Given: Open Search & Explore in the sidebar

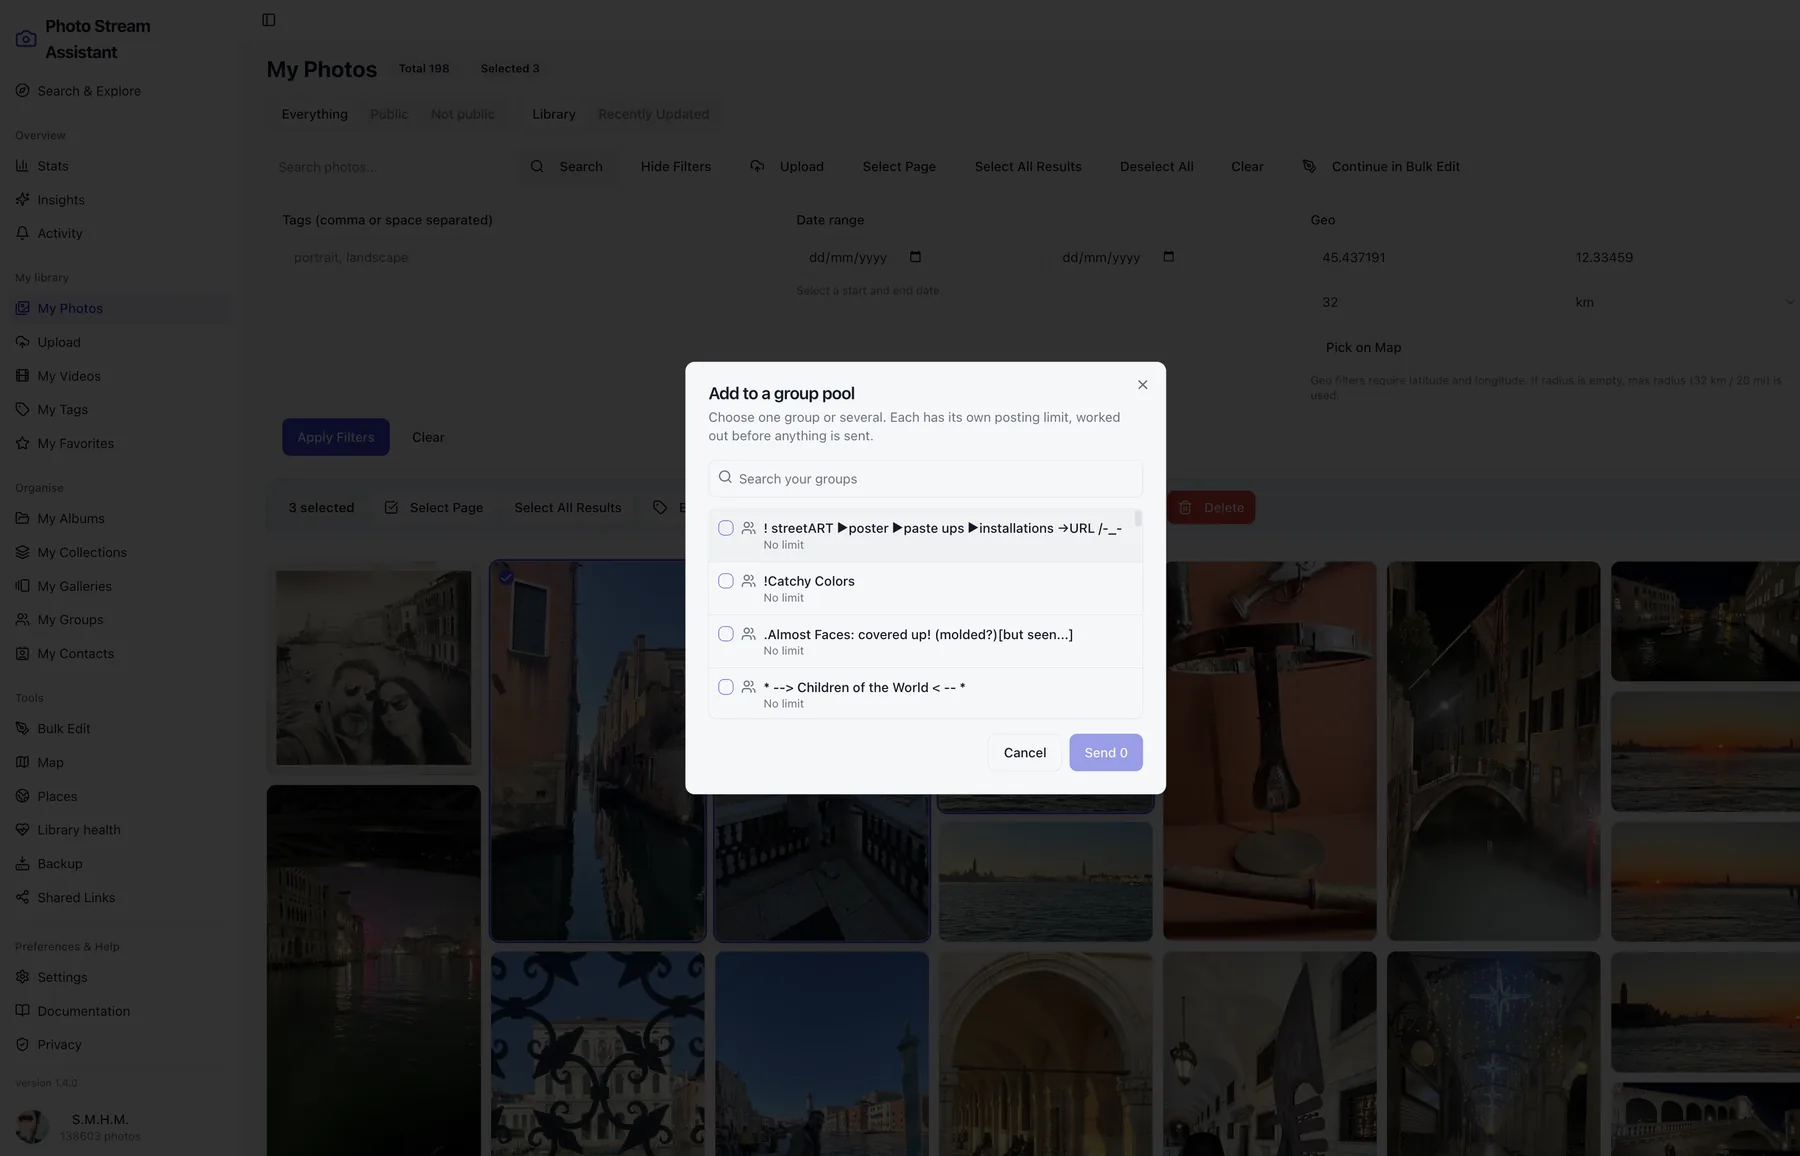Looking at the screenshot, I should (89, 91).
